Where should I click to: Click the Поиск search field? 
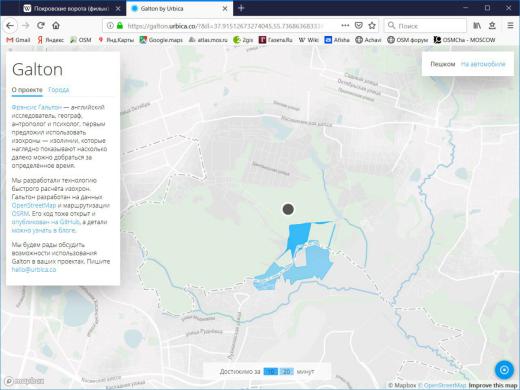click(425, 25)
